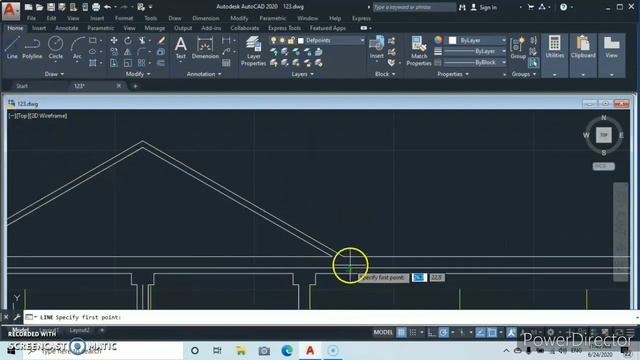
Task: Choose the Rectangle tool in Draw panel
Action: click(93, 40)
